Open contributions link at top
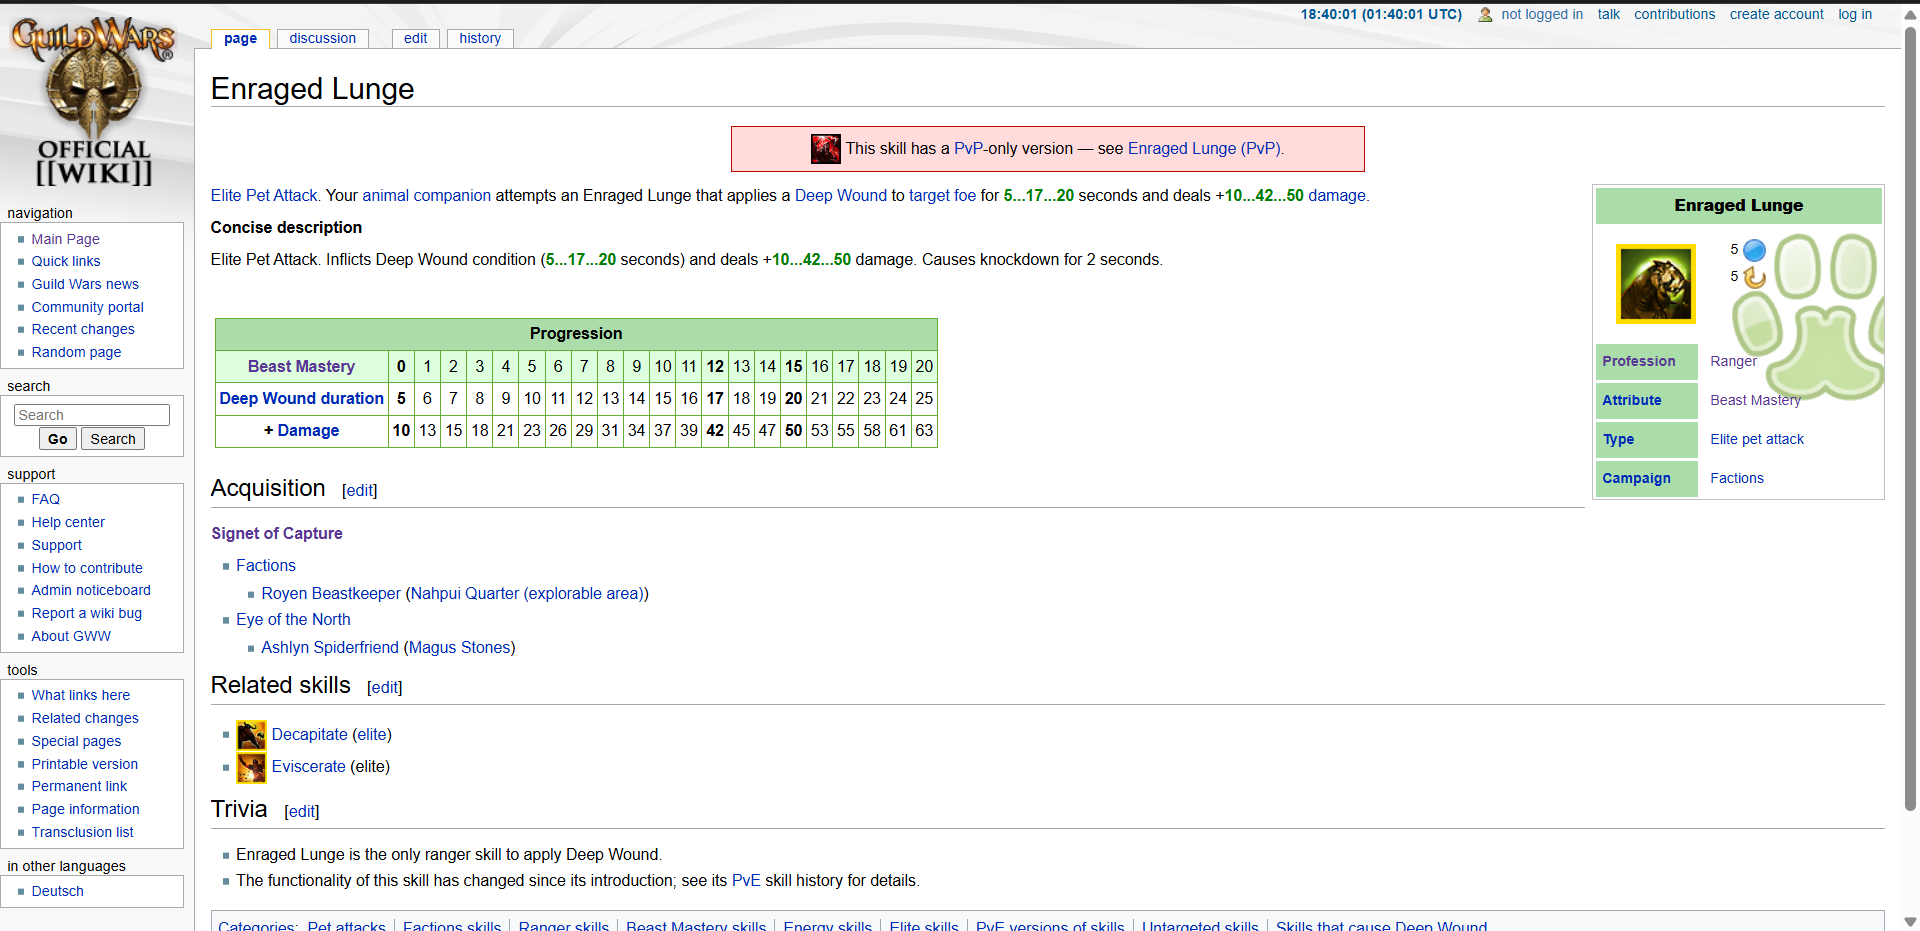This screenshot has height=931, width=1920. click(x=1674, y=14)
